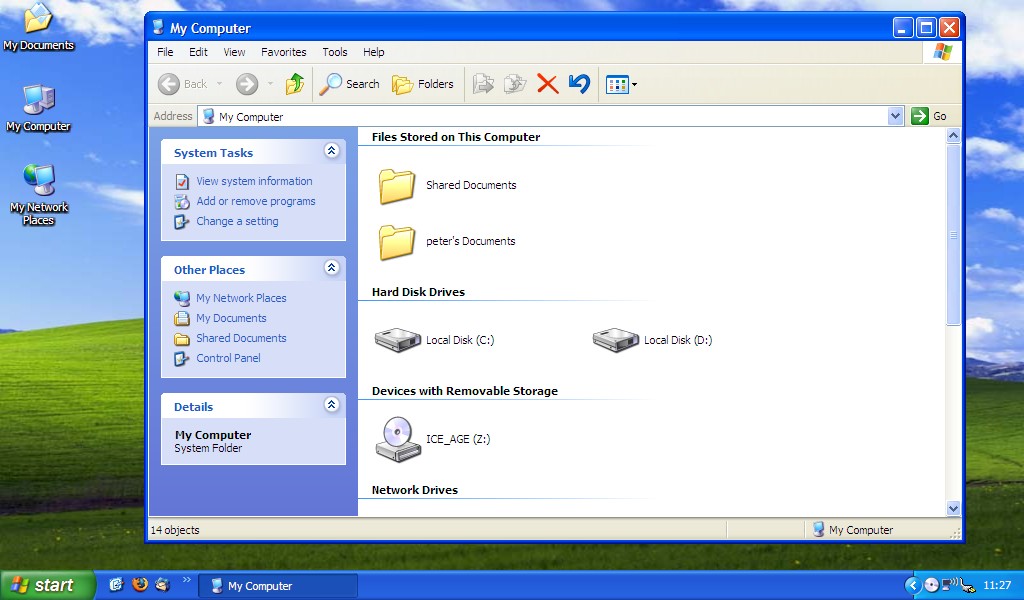Launch Internet Explorer from Quick Launch
The width and height of the screenshot is (1024, 600).
[116, 584]
